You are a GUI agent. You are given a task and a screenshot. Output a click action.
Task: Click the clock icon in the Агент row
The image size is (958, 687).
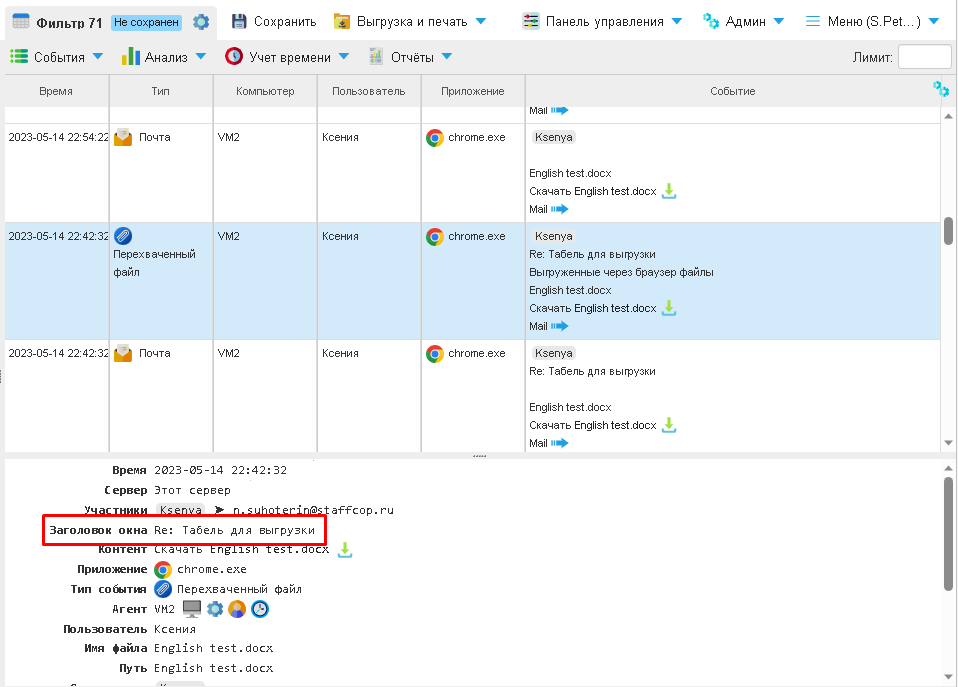(x=259, y=608)
